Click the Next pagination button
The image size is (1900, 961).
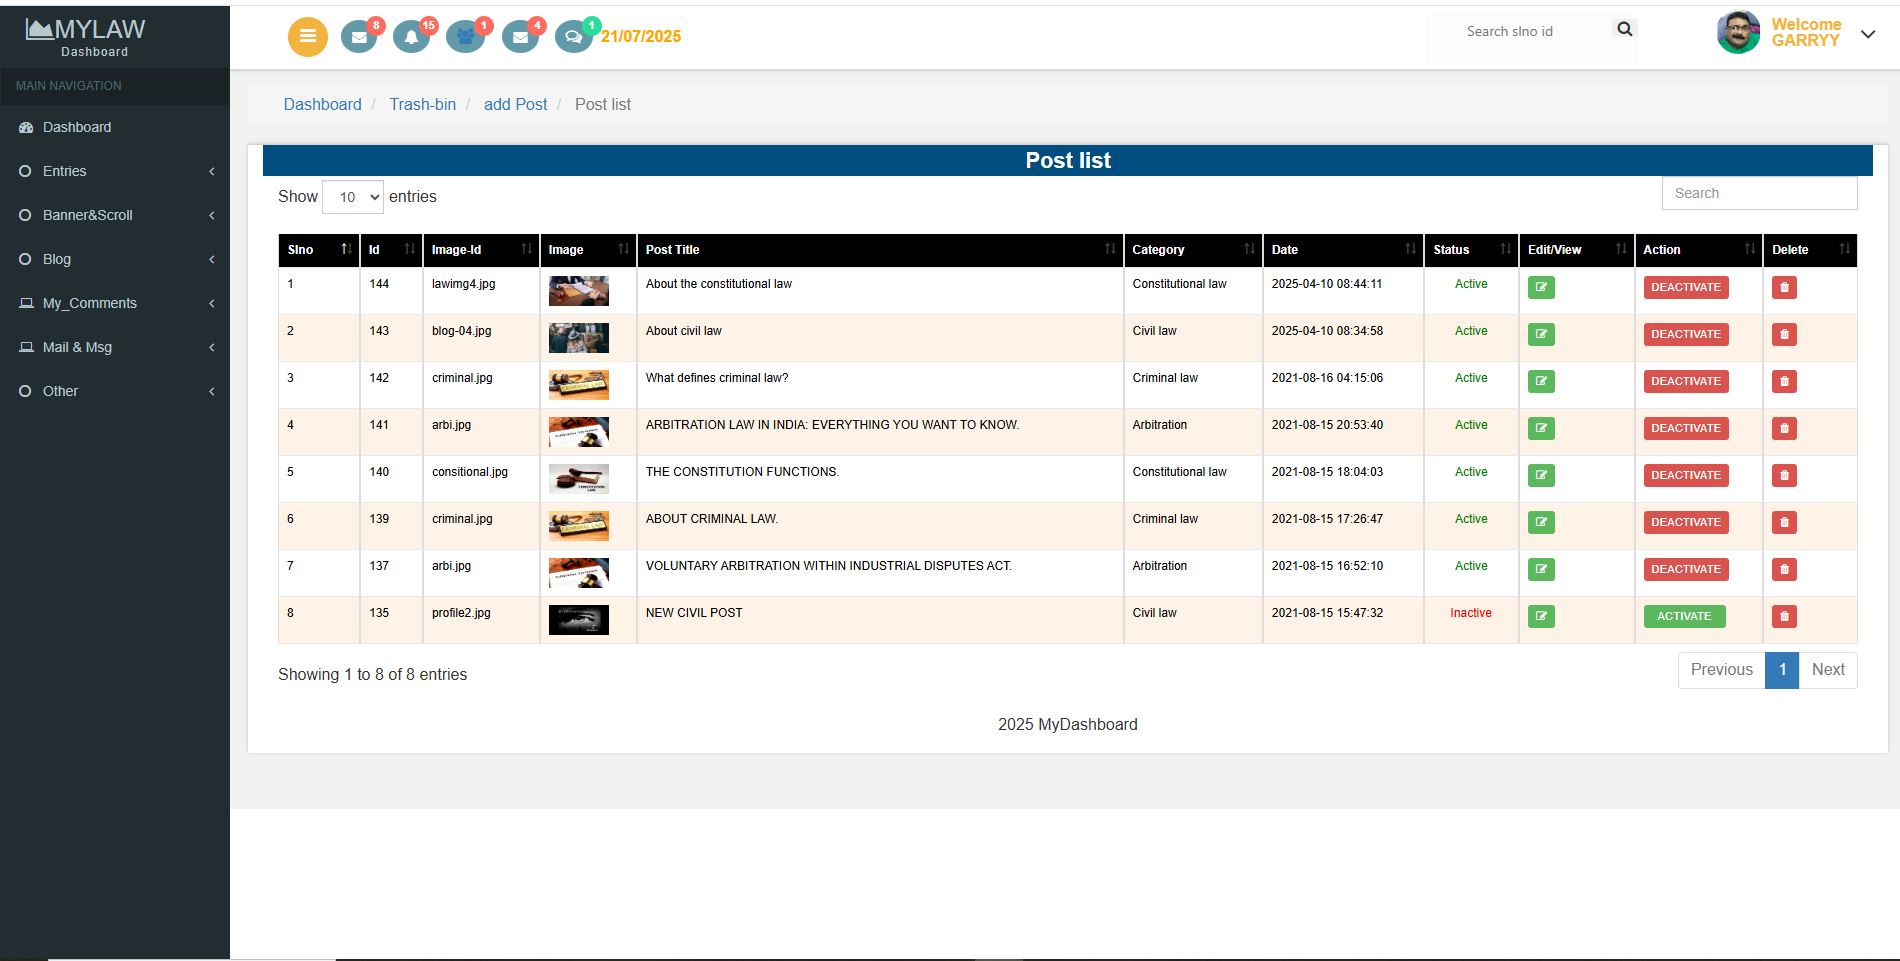[x=1828, y=670]
